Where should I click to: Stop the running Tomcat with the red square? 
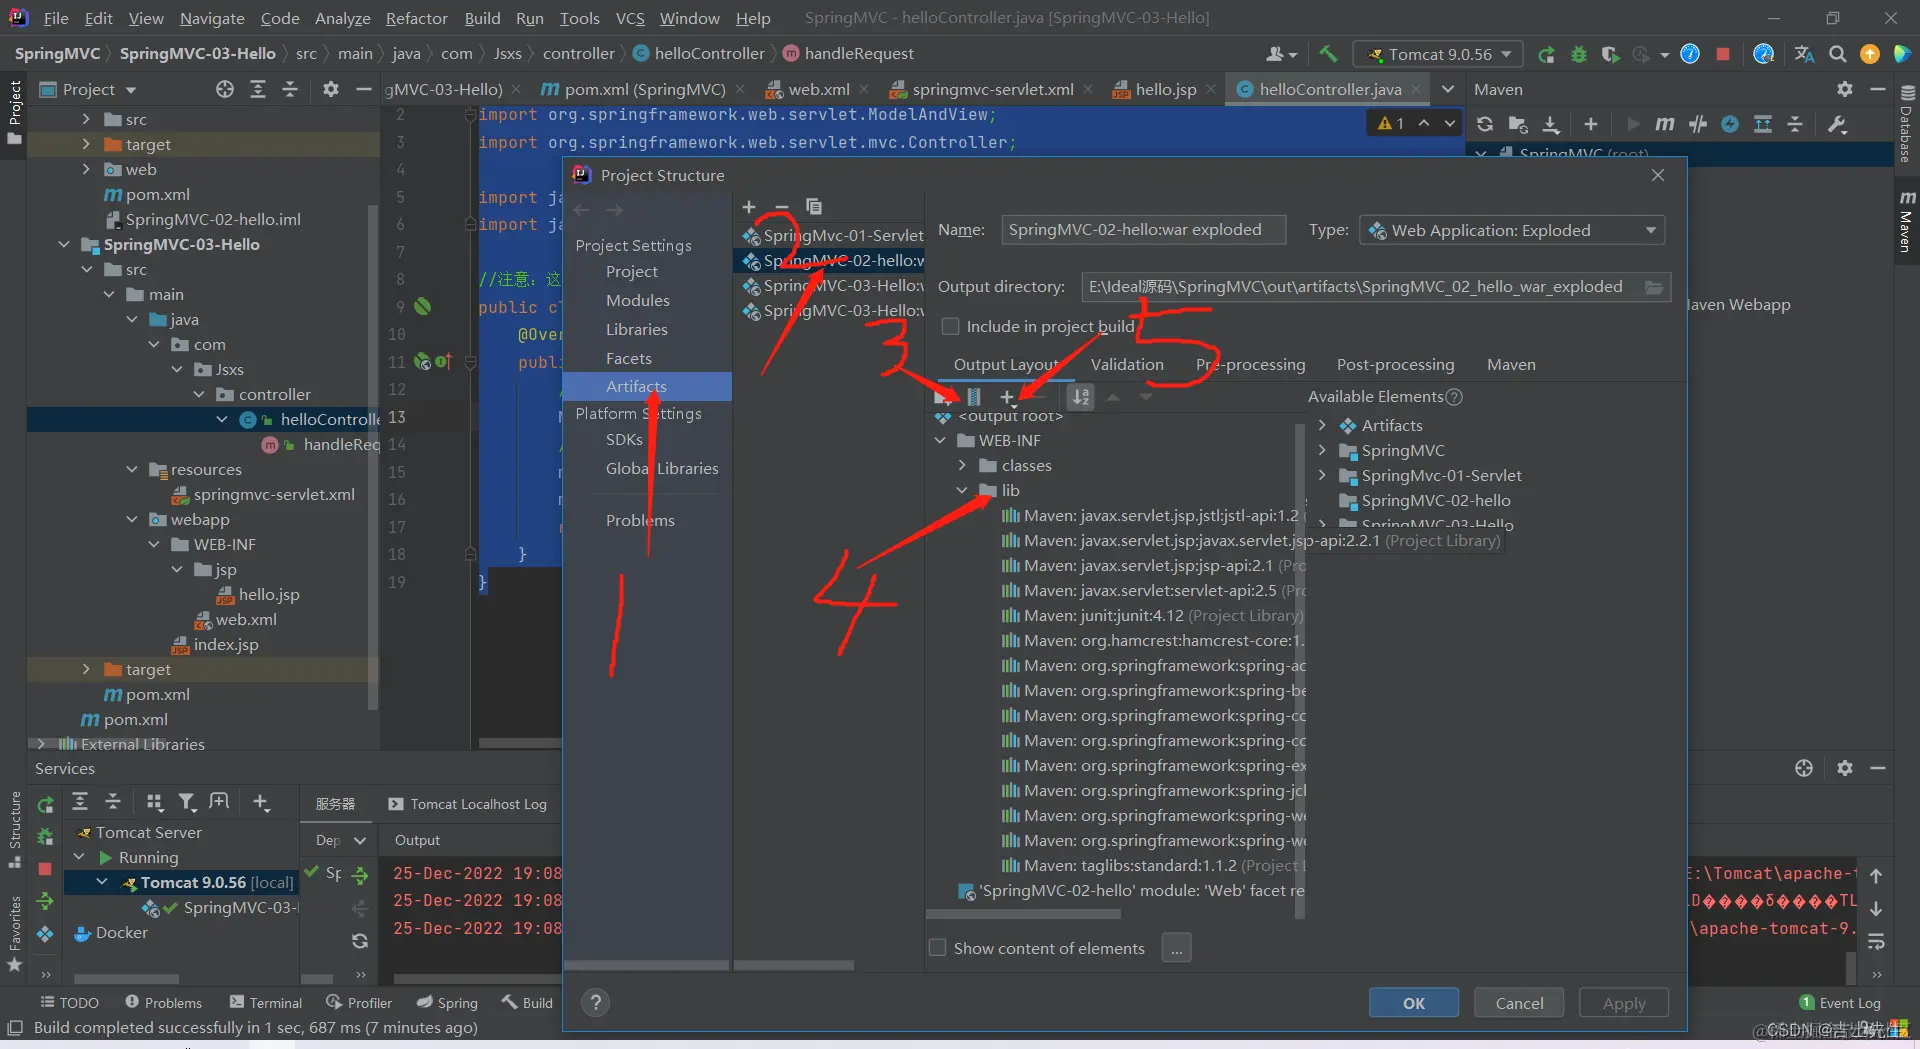click(x=1723, y=54)
